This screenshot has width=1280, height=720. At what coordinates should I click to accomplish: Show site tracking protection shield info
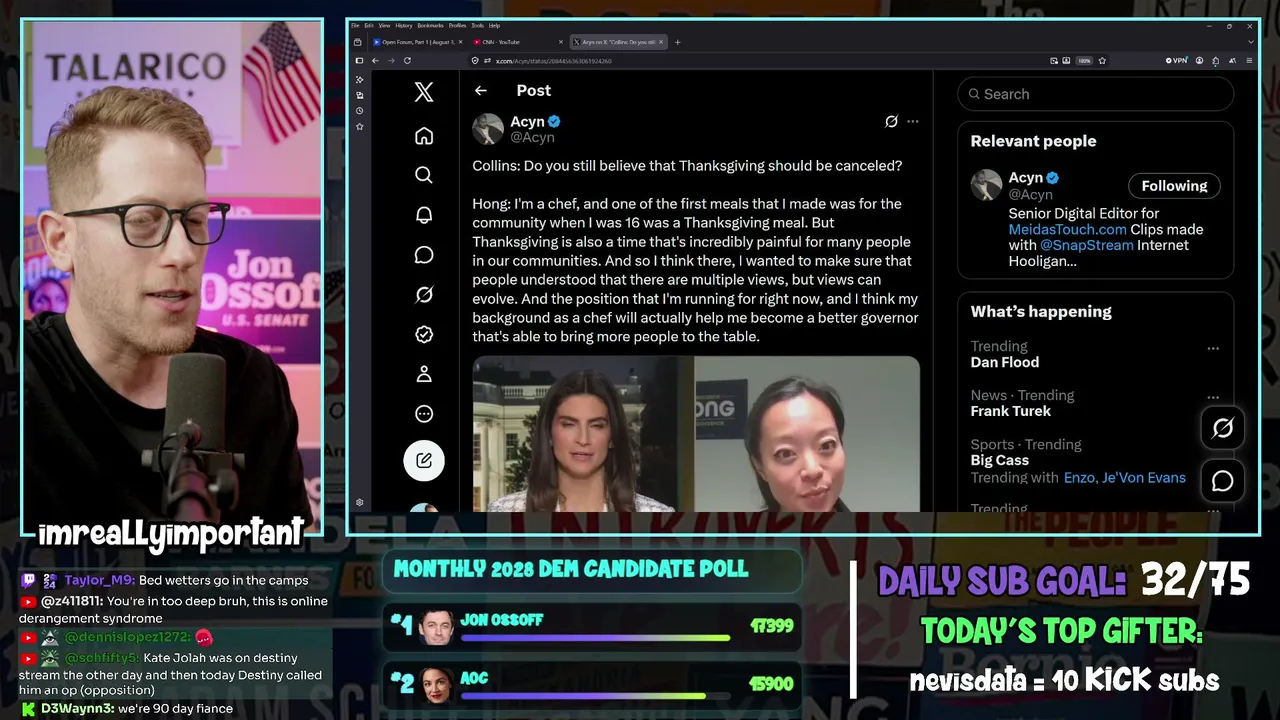(x=475, y=61)
